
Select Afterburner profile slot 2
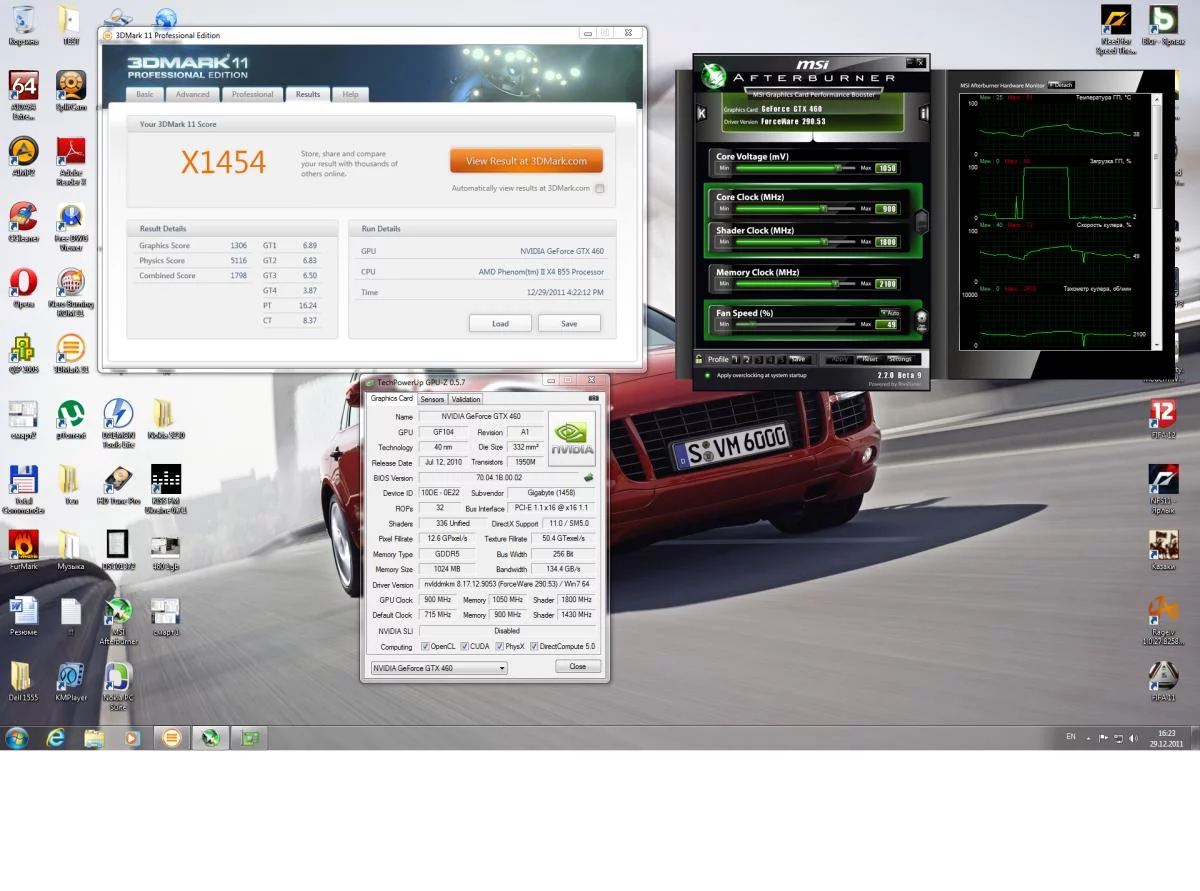pos(746,359)
